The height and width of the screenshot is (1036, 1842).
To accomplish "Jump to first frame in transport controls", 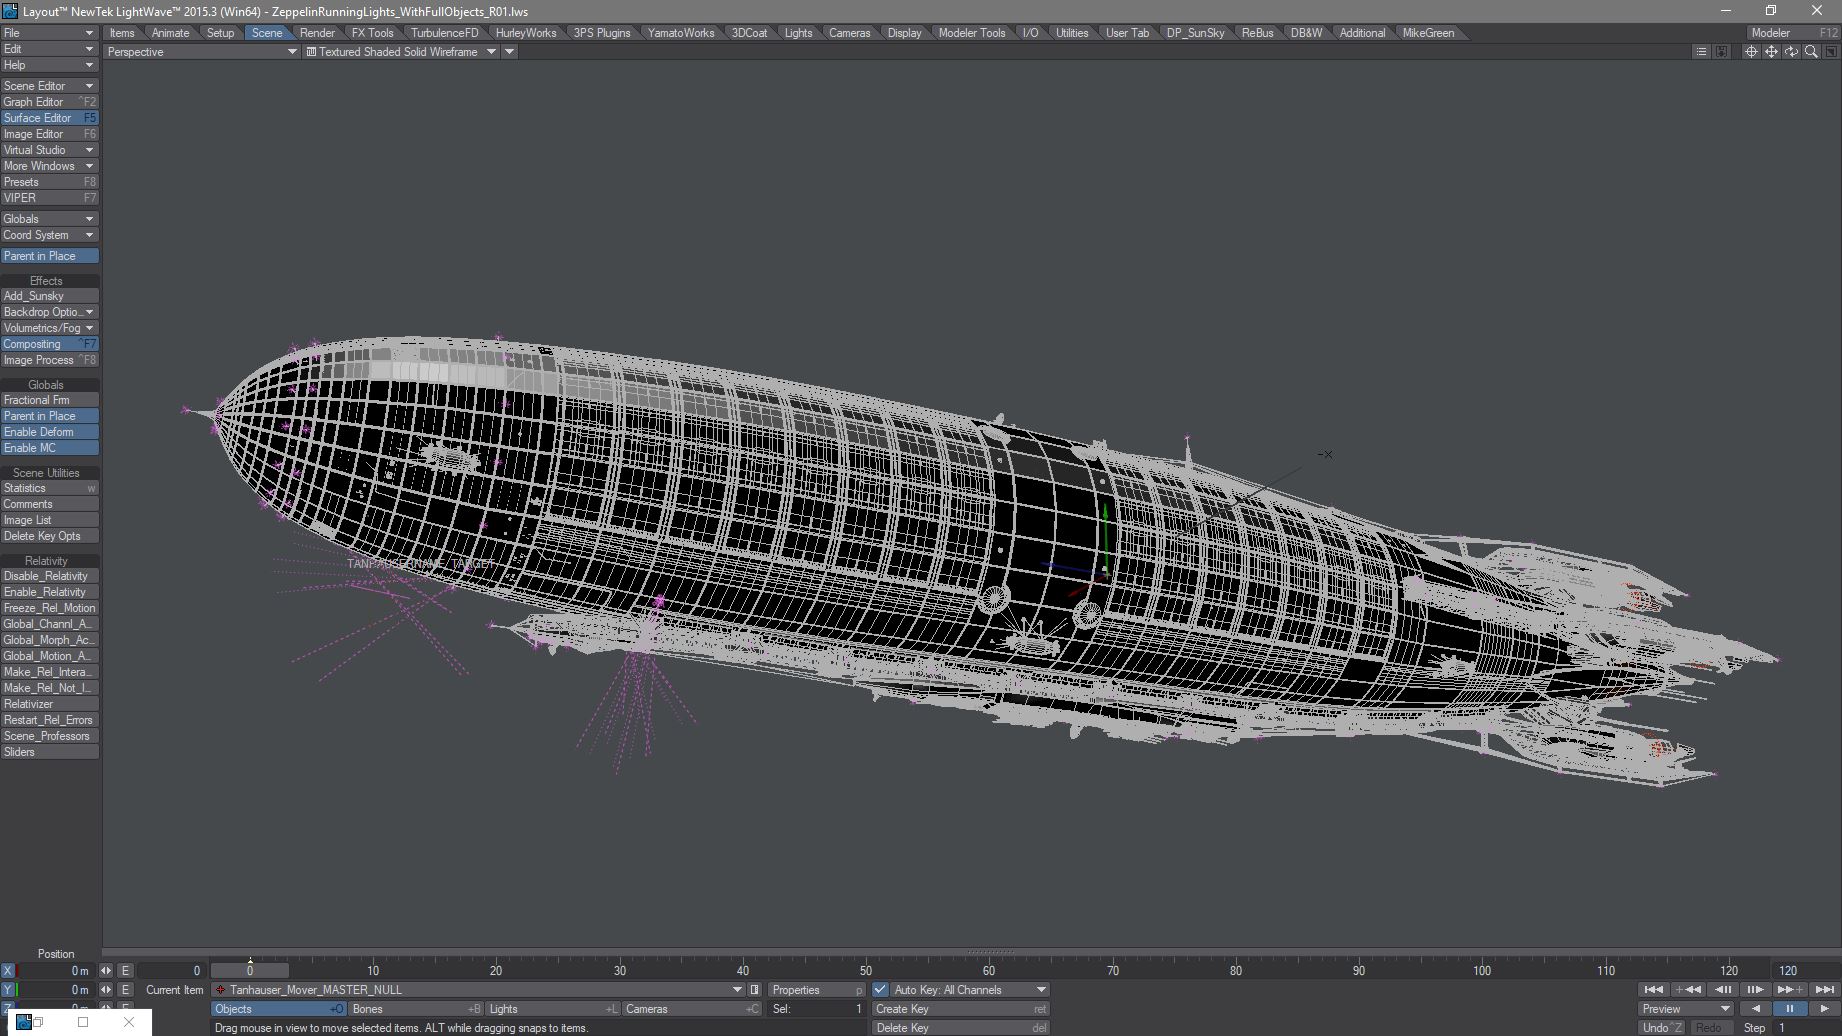I will tap(1653, 990).
